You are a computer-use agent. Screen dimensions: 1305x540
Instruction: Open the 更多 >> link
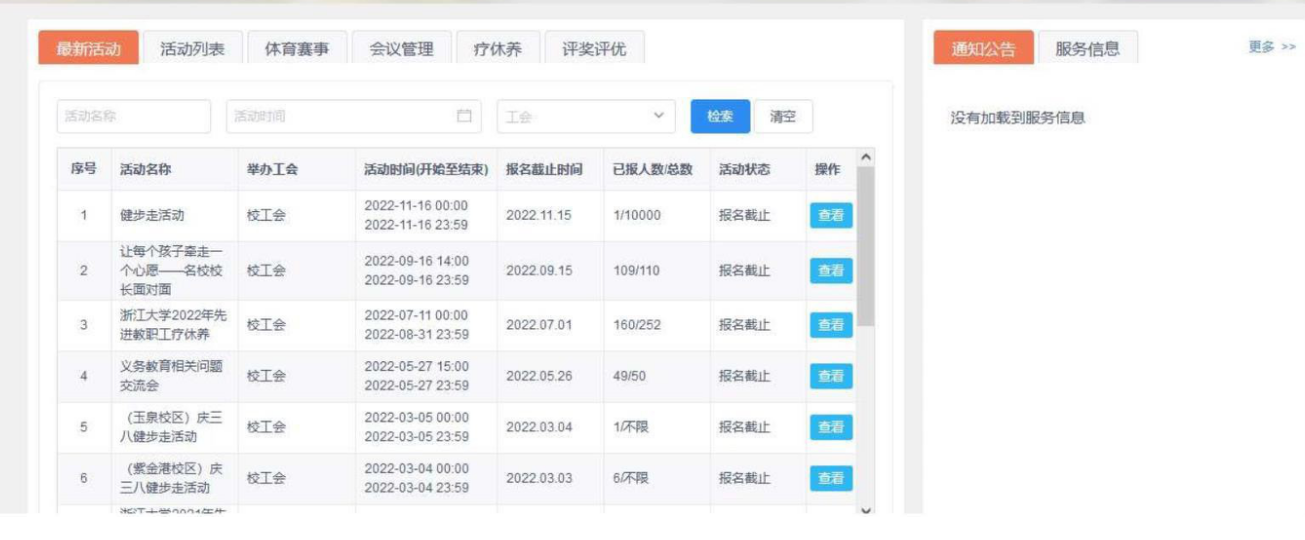pyautogui.click(x=1272, y=47)
